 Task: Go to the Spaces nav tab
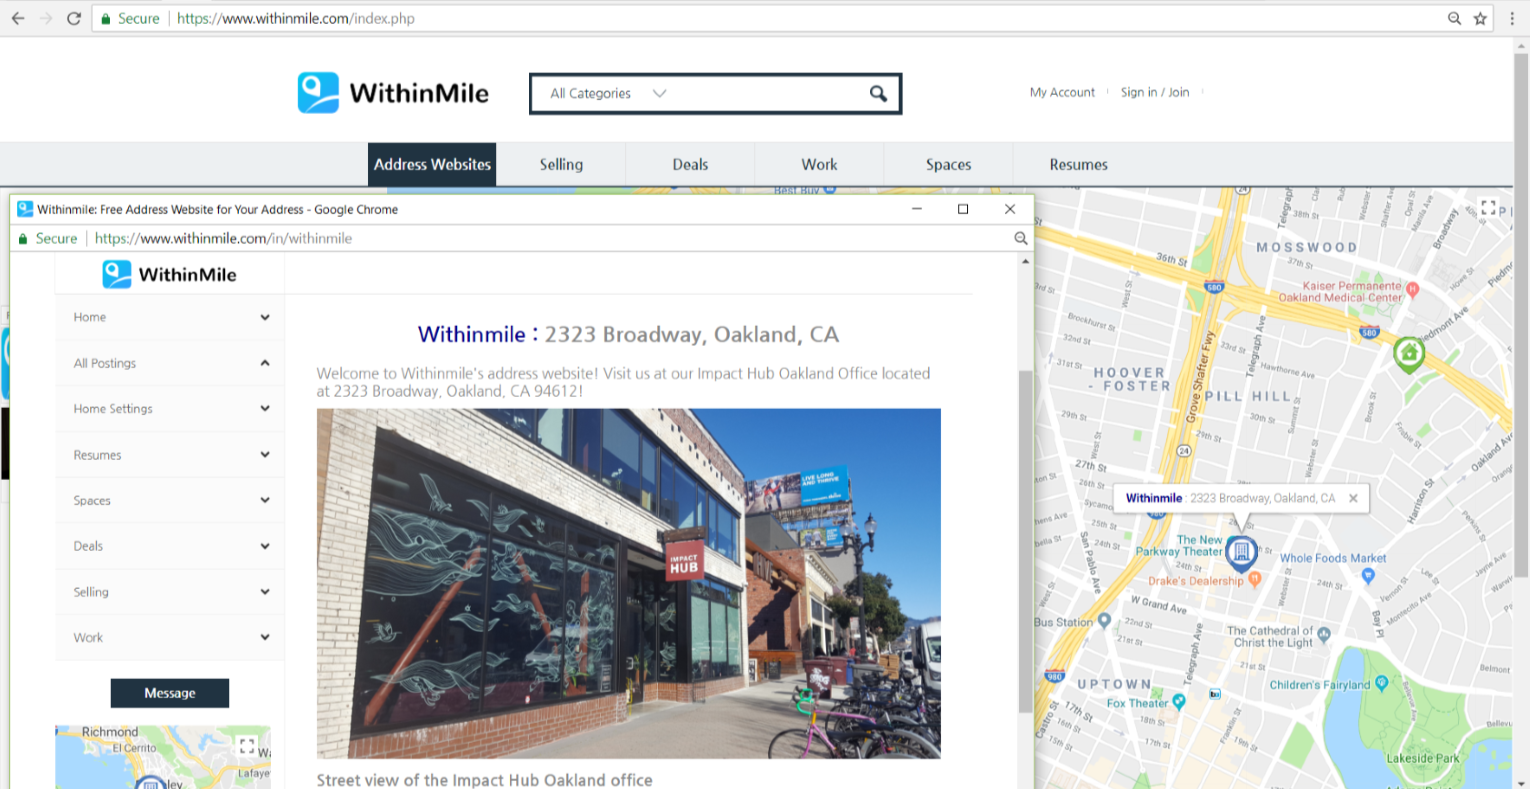coord(948,165)
